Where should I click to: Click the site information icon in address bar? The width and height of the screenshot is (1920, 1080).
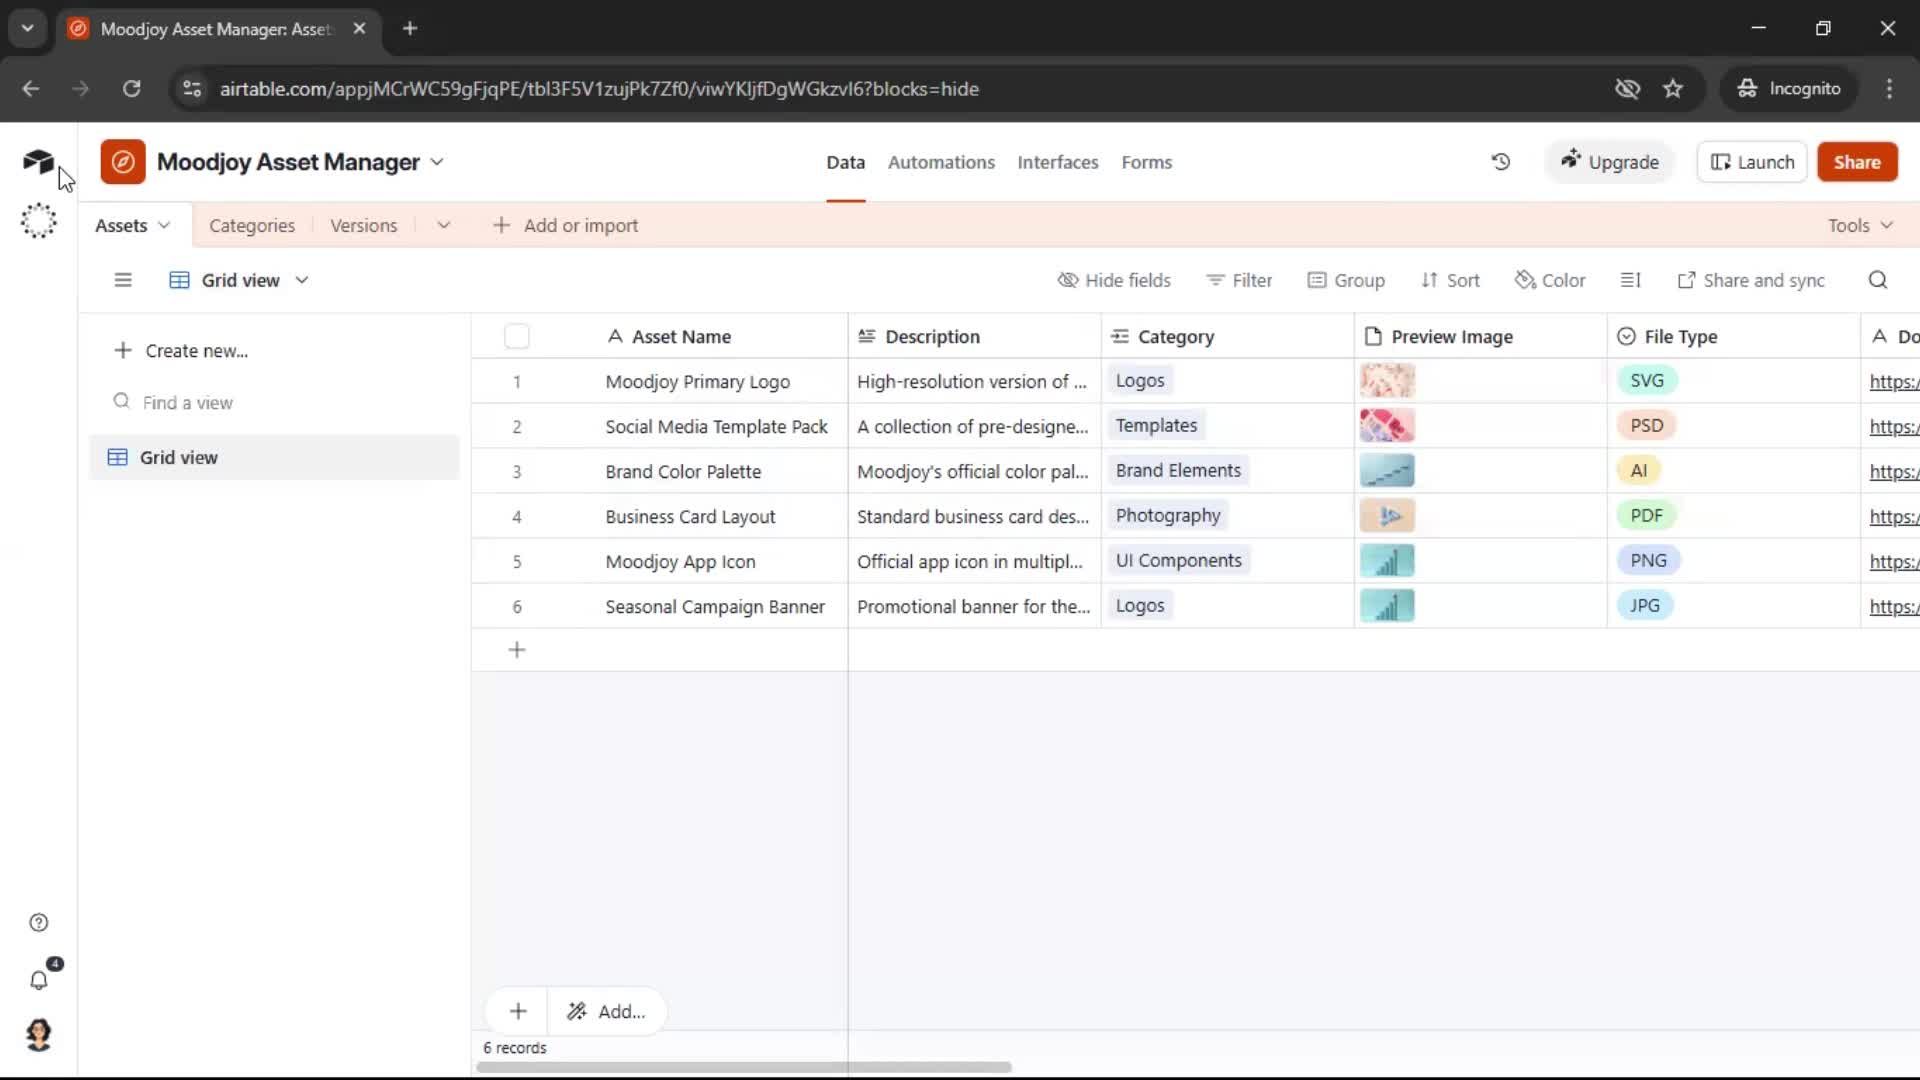[x=192, y=88]
